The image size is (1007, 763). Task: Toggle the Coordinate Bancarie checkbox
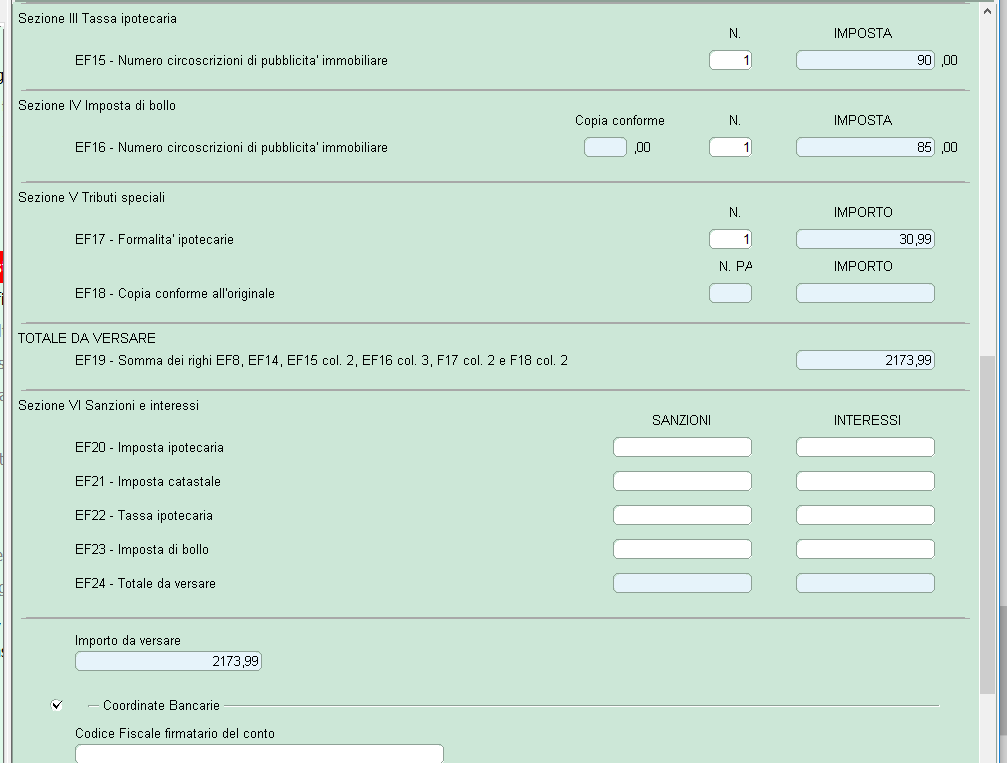coord(57,705)
